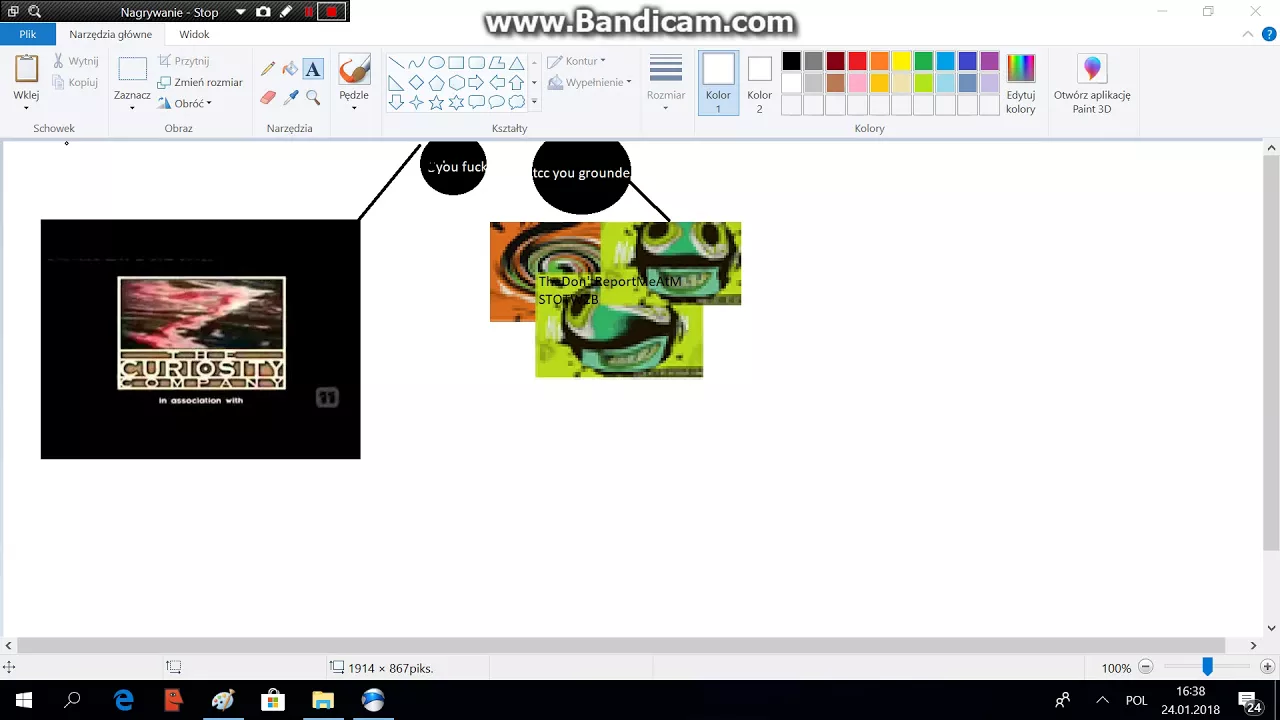Switch to the Widok tab
The image size is (1280, 720).
point(194,34)
